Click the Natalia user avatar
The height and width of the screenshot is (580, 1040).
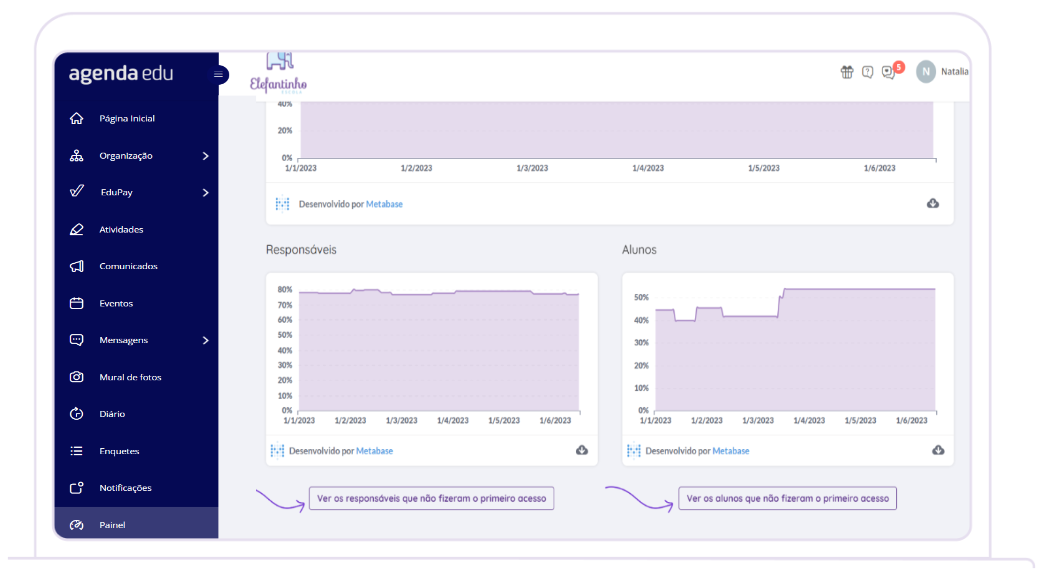926,72
